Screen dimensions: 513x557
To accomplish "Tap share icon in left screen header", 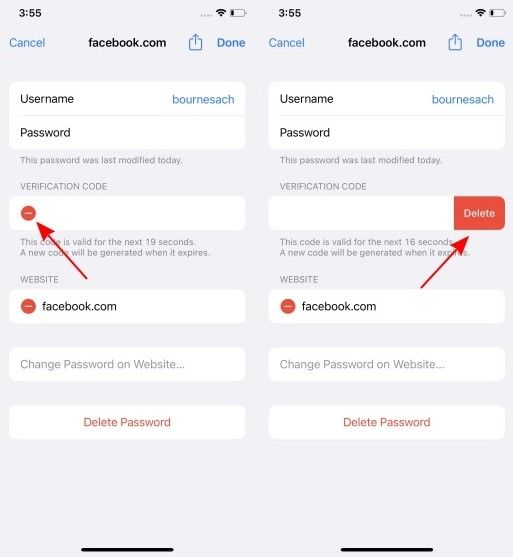I will click(x=195, y=43).
